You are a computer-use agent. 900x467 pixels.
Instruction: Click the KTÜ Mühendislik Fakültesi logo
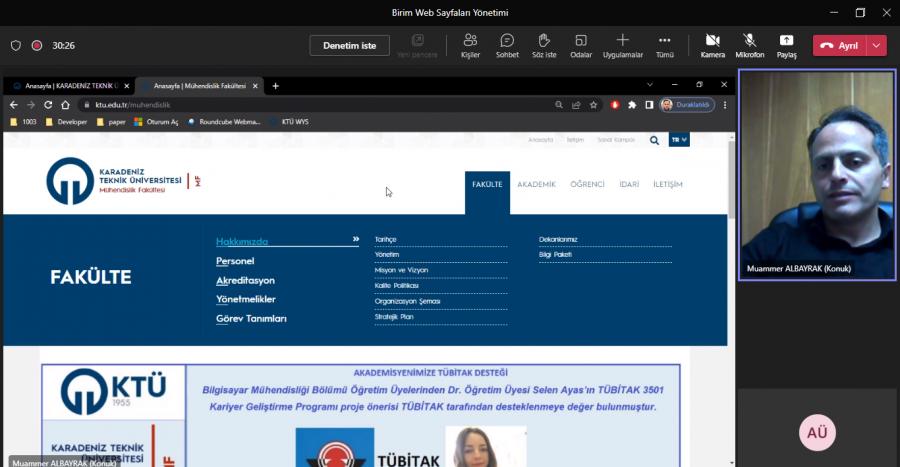click(x=123, y=181)
